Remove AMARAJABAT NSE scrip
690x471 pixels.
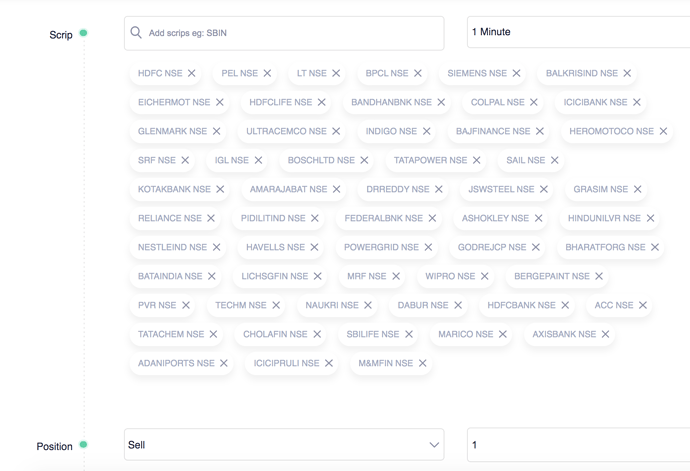(337, 189)
